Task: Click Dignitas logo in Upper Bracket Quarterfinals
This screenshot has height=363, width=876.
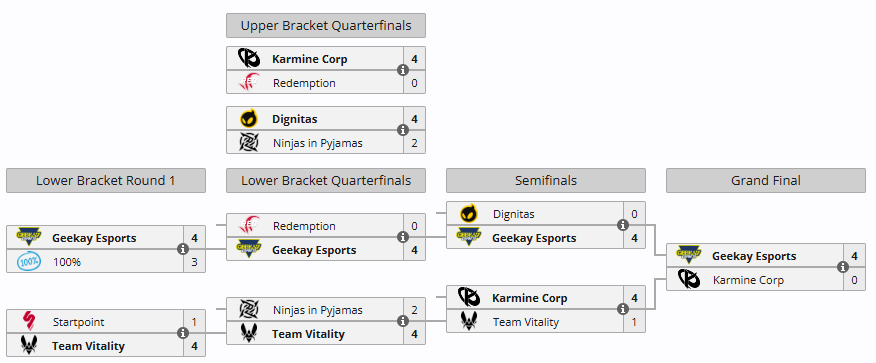Action: 249,119
